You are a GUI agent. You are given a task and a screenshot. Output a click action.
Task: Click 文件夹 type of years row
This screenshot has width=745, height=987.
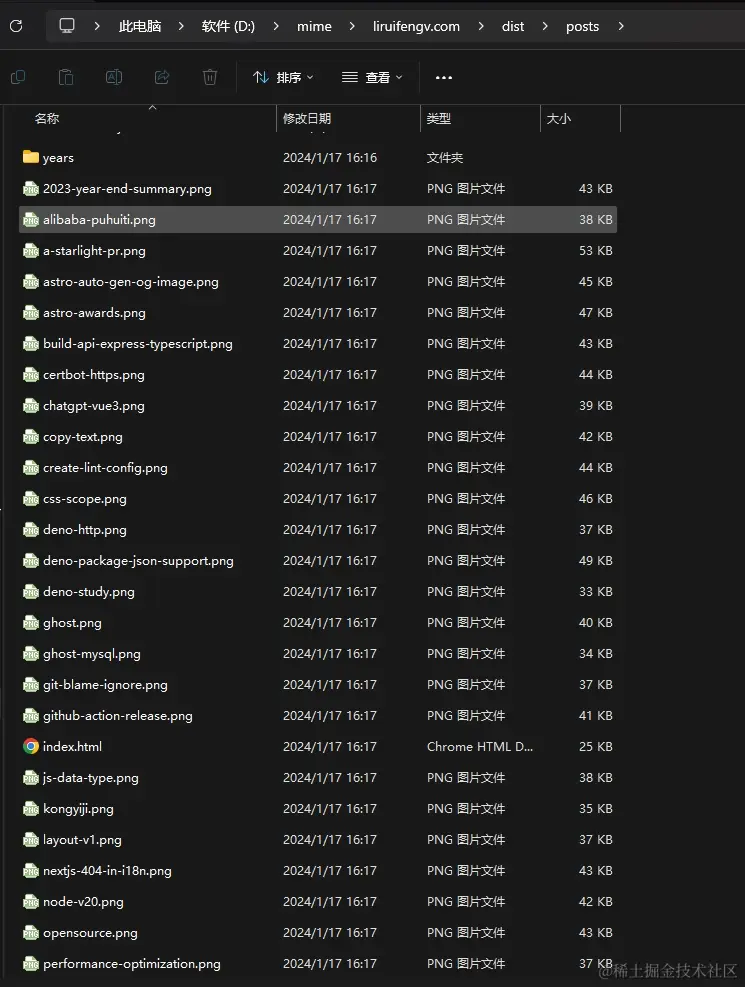coord(445,157)
